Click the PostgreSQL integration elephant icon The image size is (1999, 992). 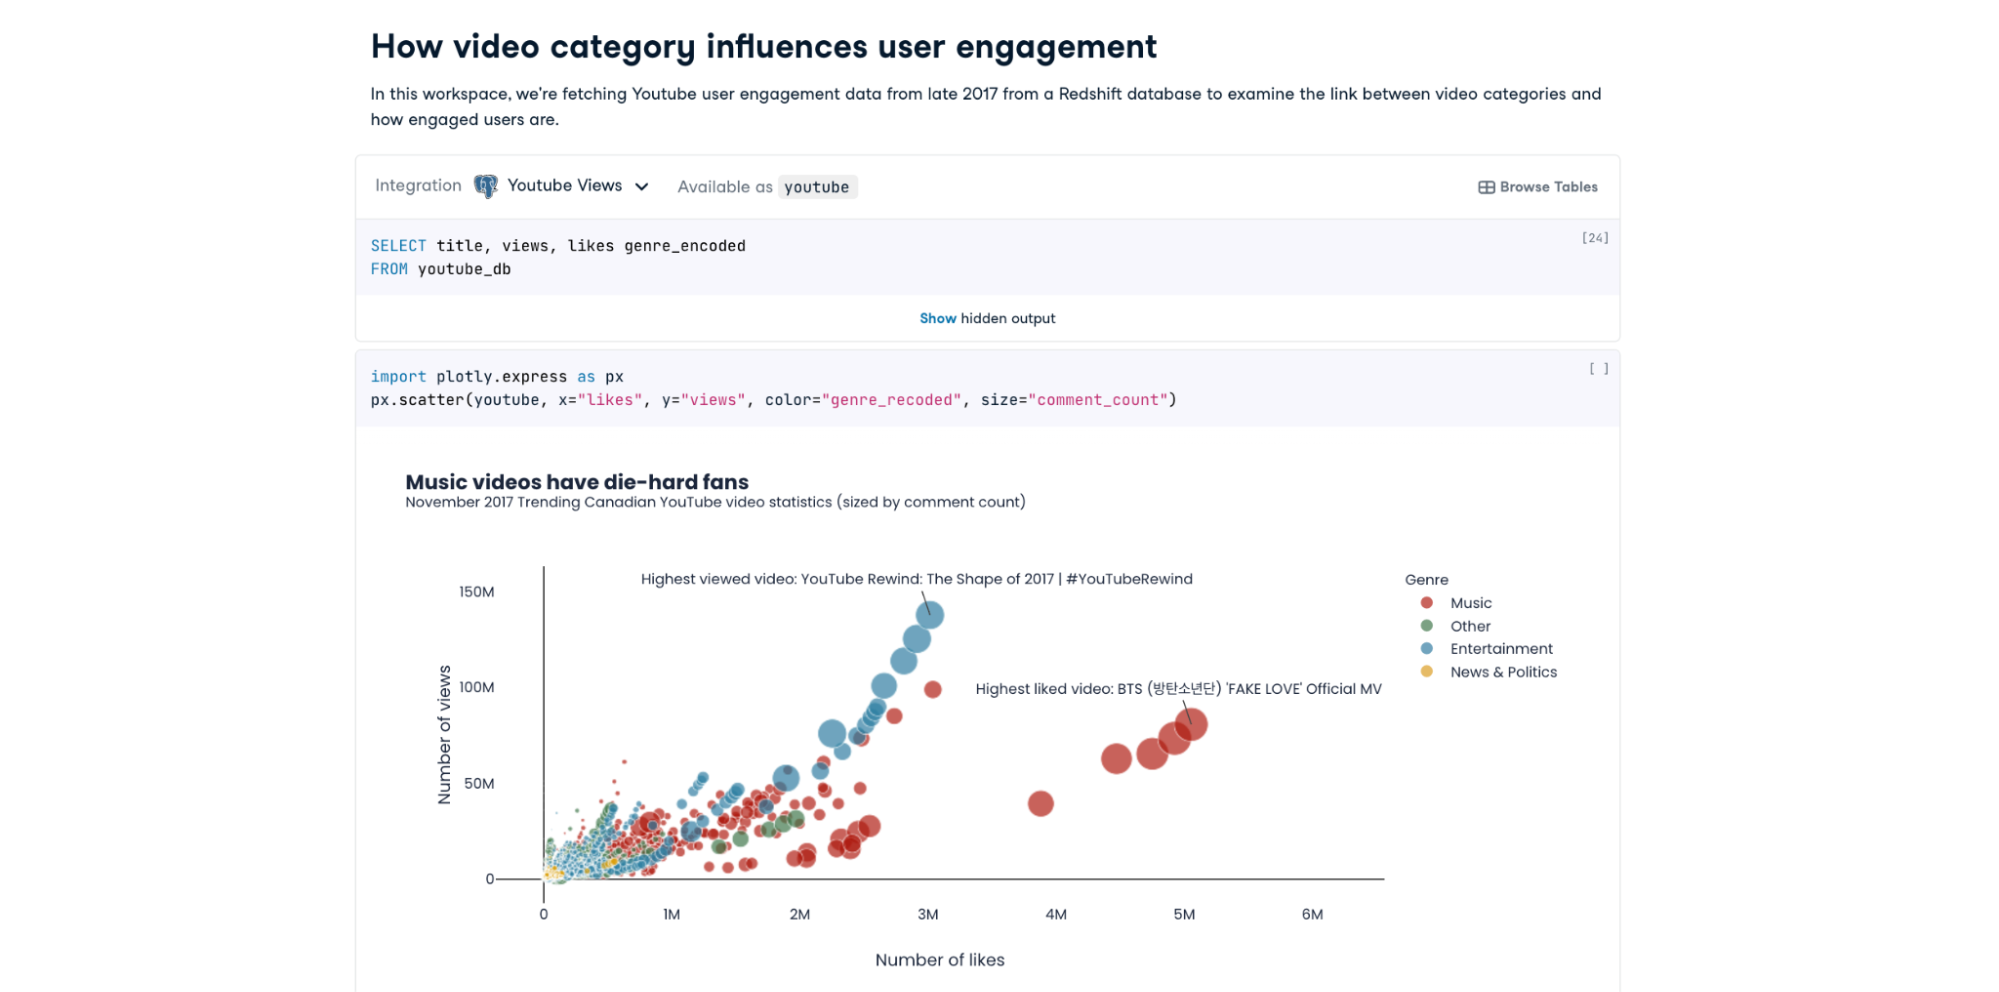click(485, 185)
